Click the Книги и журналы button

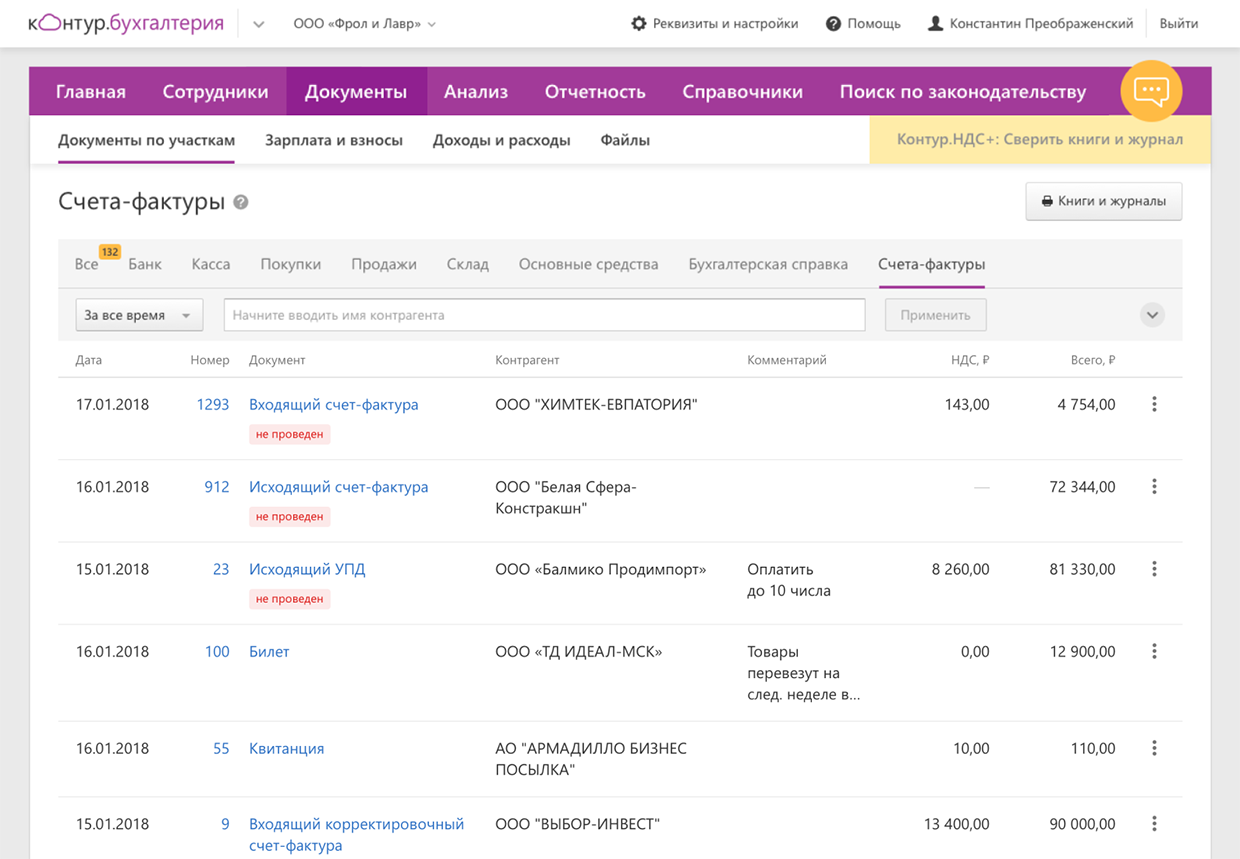tap(1103, 201)
